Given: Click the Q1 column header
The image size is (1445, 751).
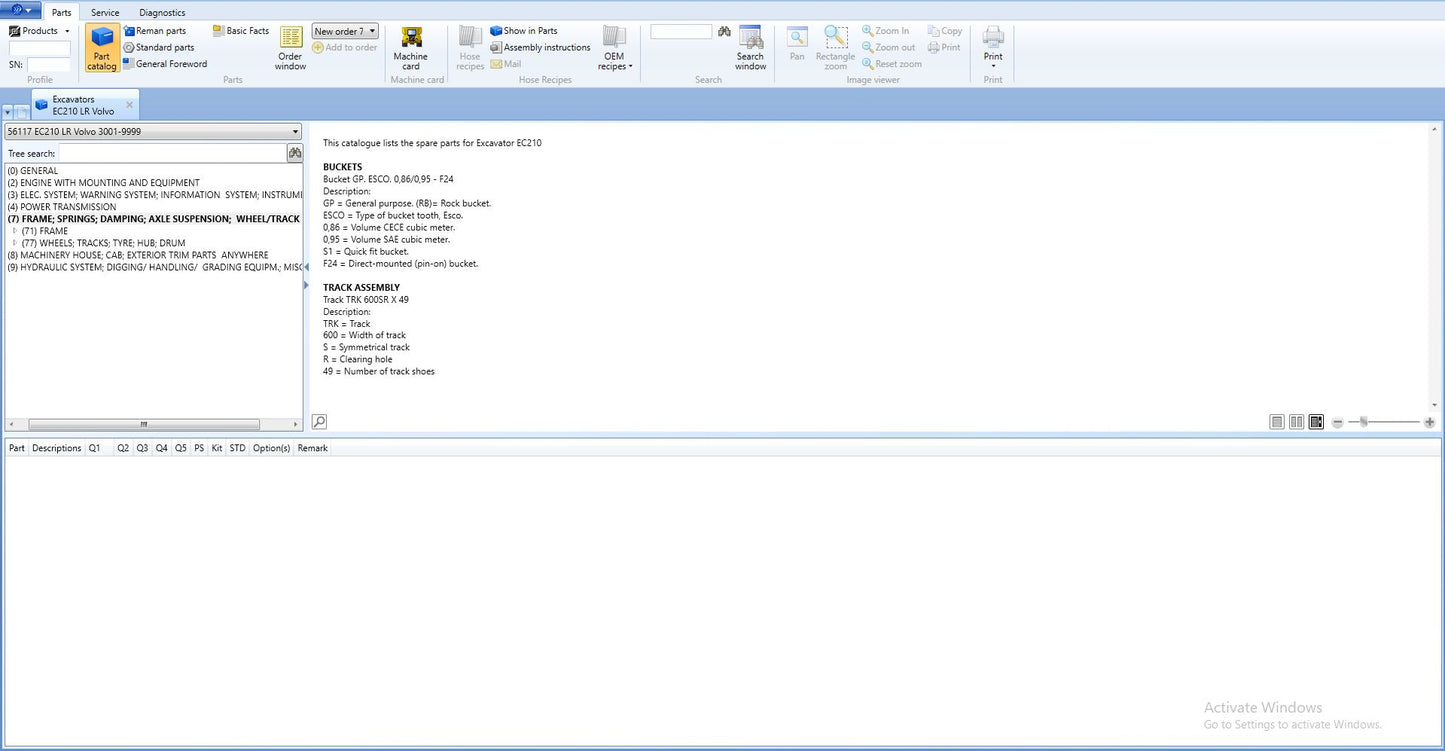Looking at the screenshot, I should pos(98,448).
